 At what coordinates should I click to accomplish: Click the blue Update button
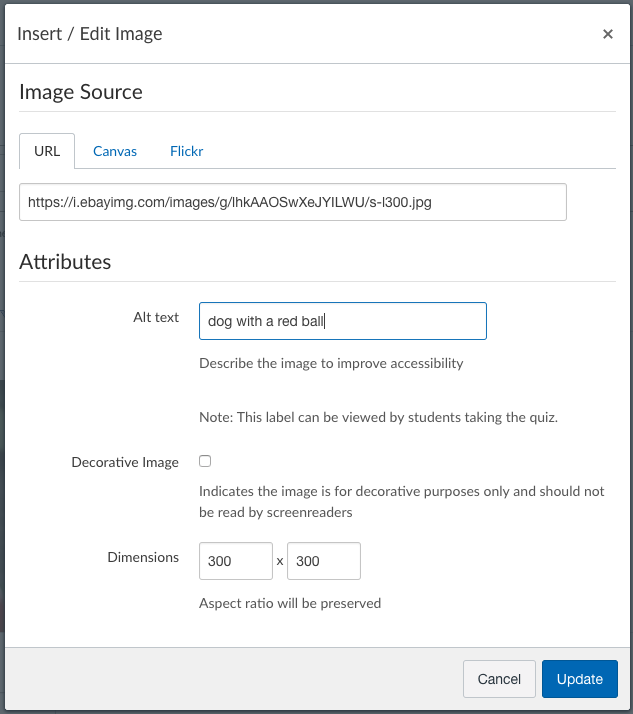pyautogui.click(x=579, y=679)
